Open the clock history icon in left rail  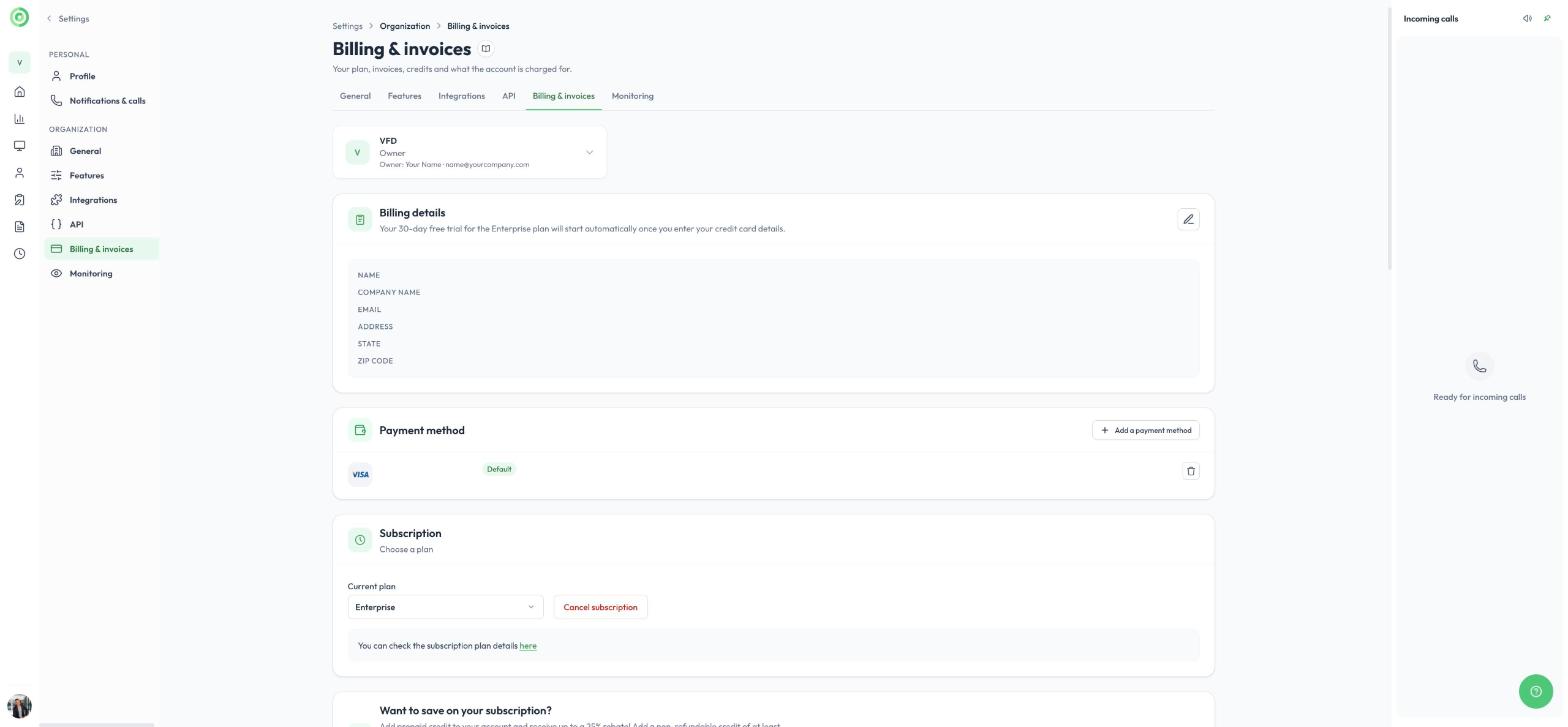(19, 254)
